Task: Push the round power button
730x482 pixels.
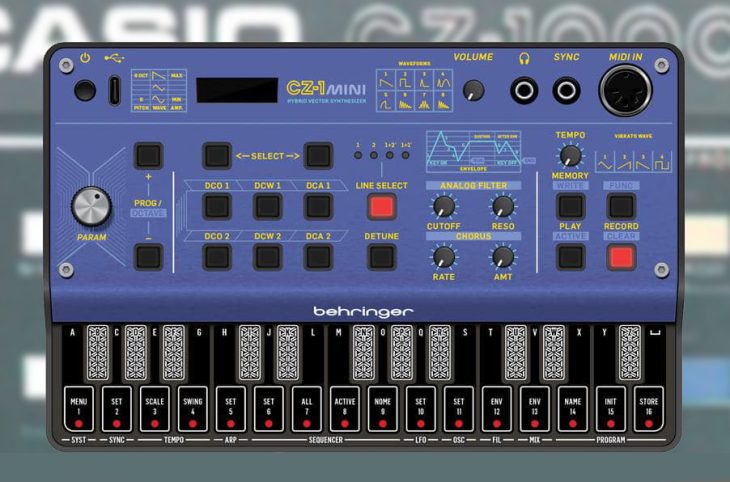Action: [x=85, y=90]
